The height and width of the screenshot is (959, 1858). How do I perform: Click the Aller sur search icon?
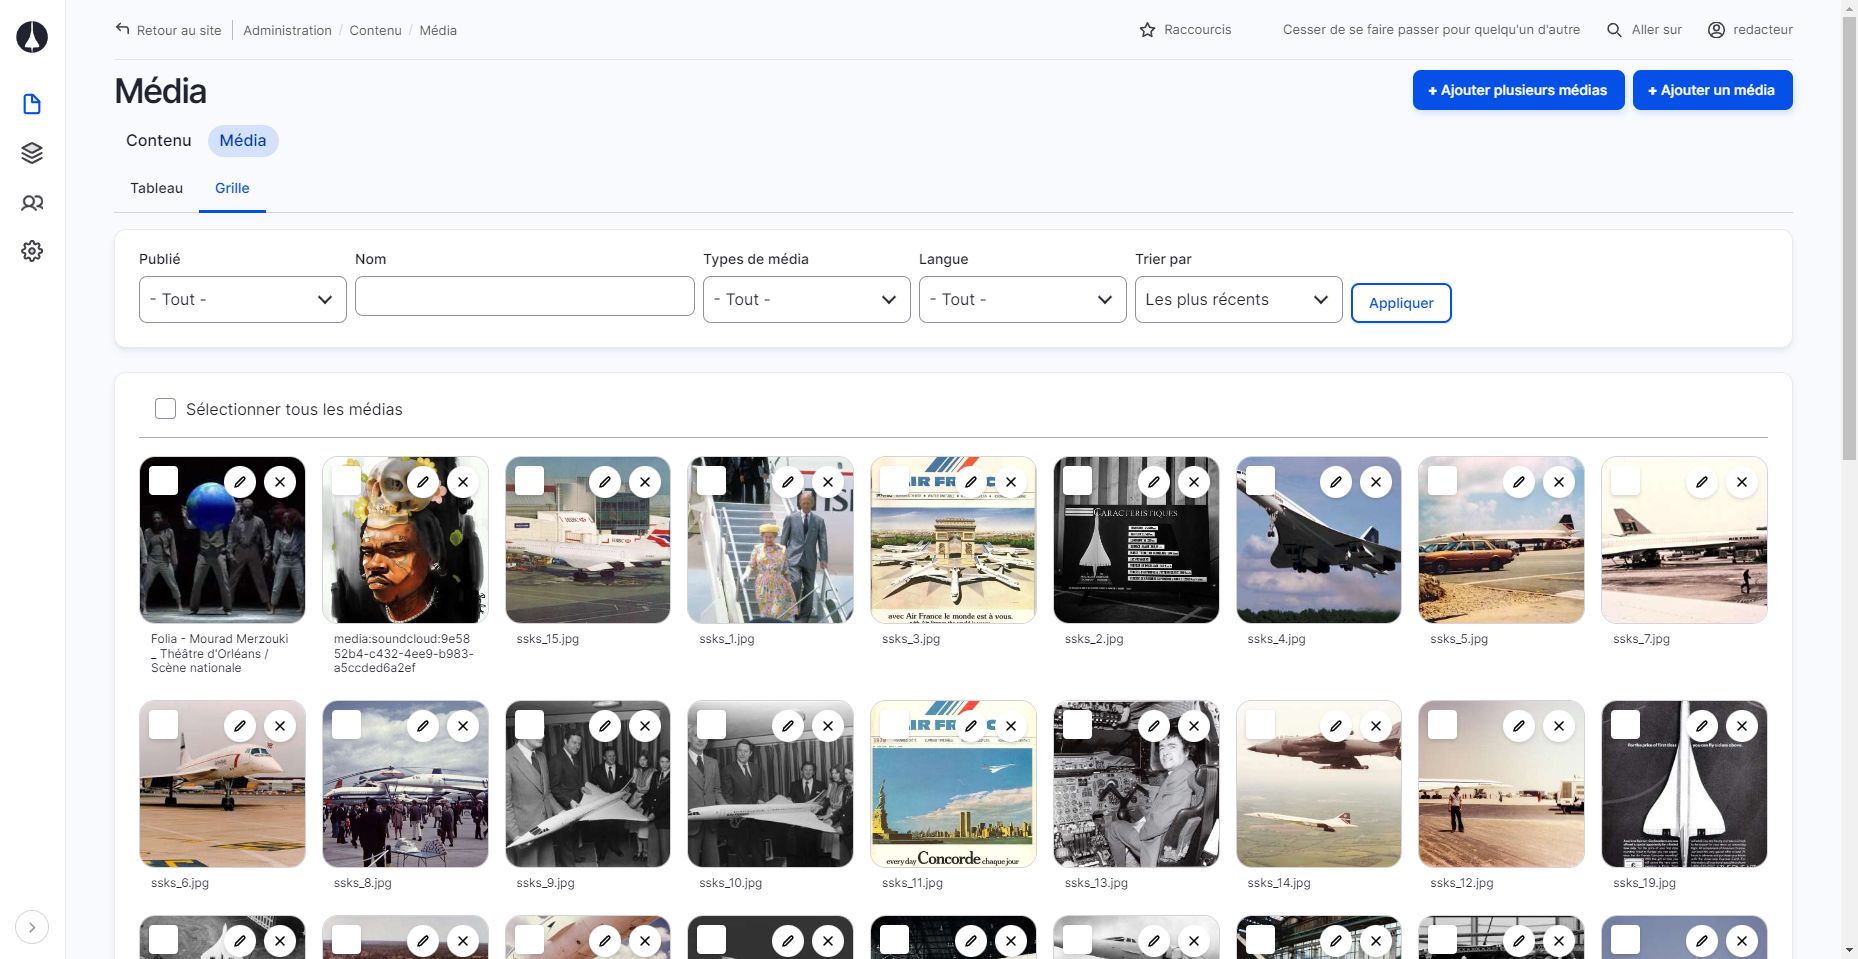[1614, 30]
